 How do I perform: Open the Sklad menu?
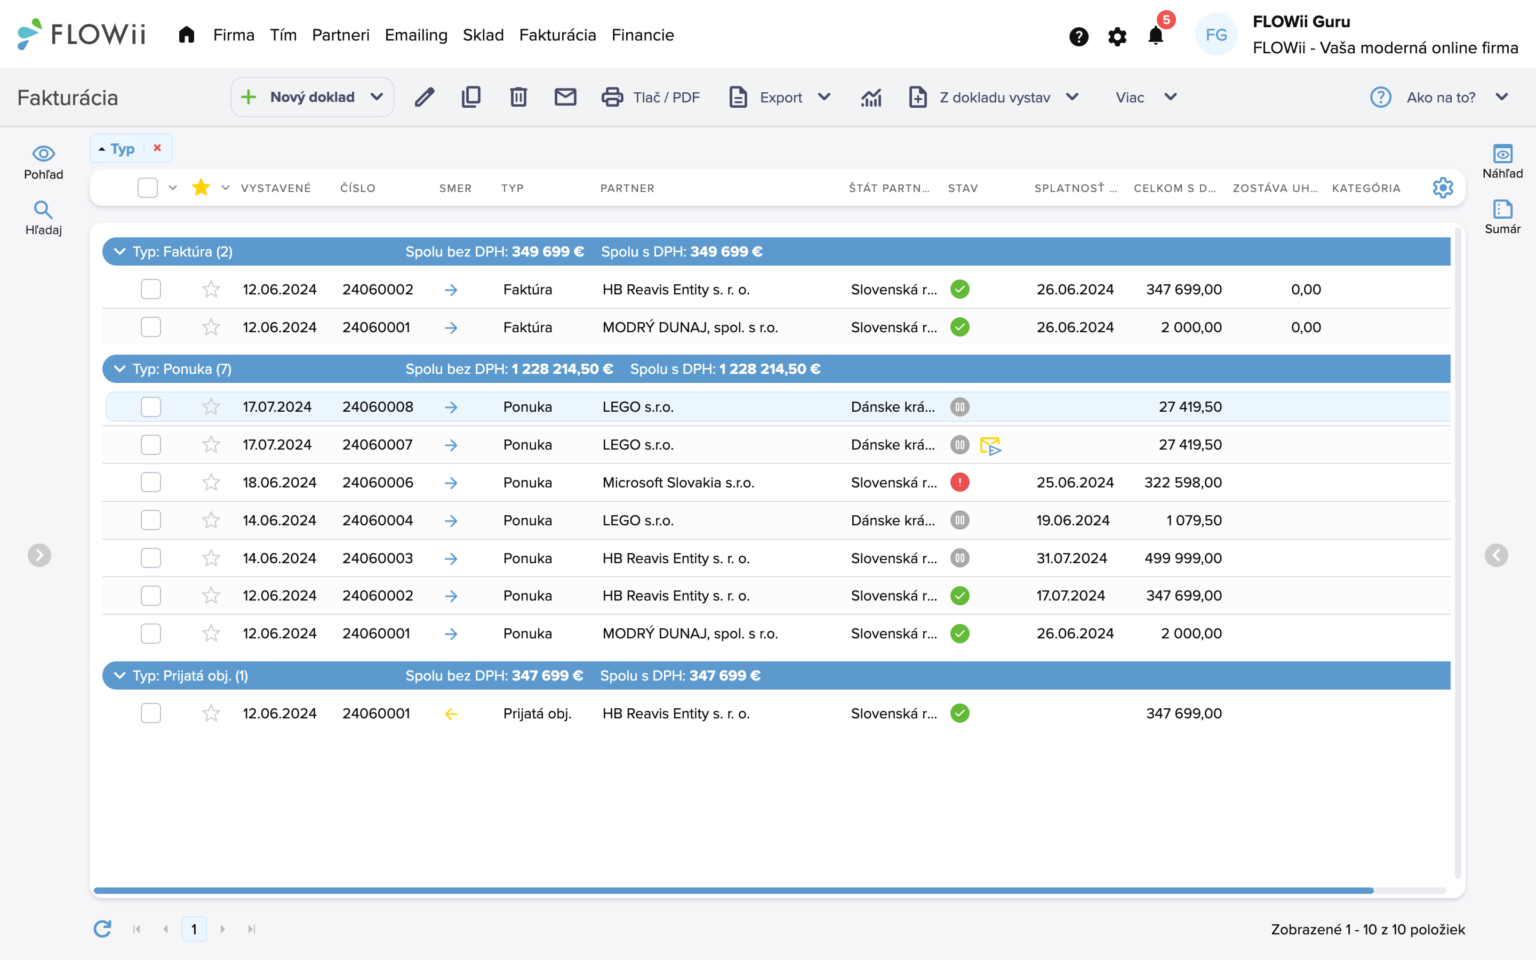point(483,35)
